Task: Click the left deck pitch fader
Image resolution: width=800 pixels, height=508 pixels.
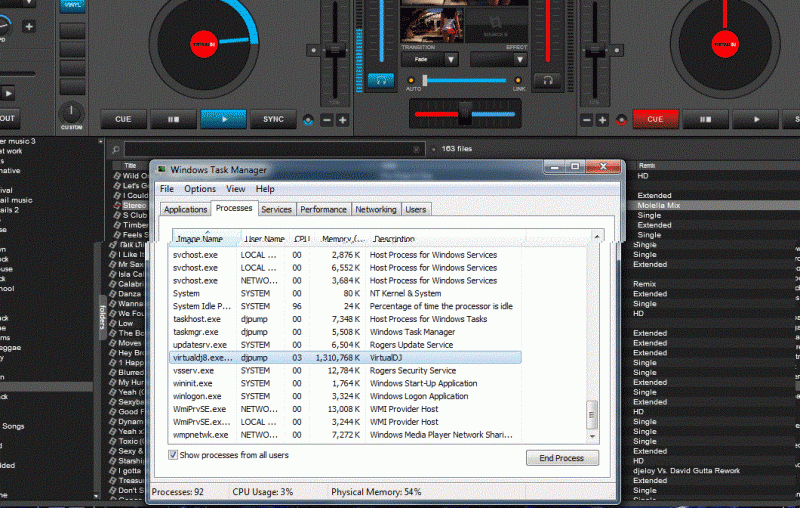Action: [x=335, y=51]
